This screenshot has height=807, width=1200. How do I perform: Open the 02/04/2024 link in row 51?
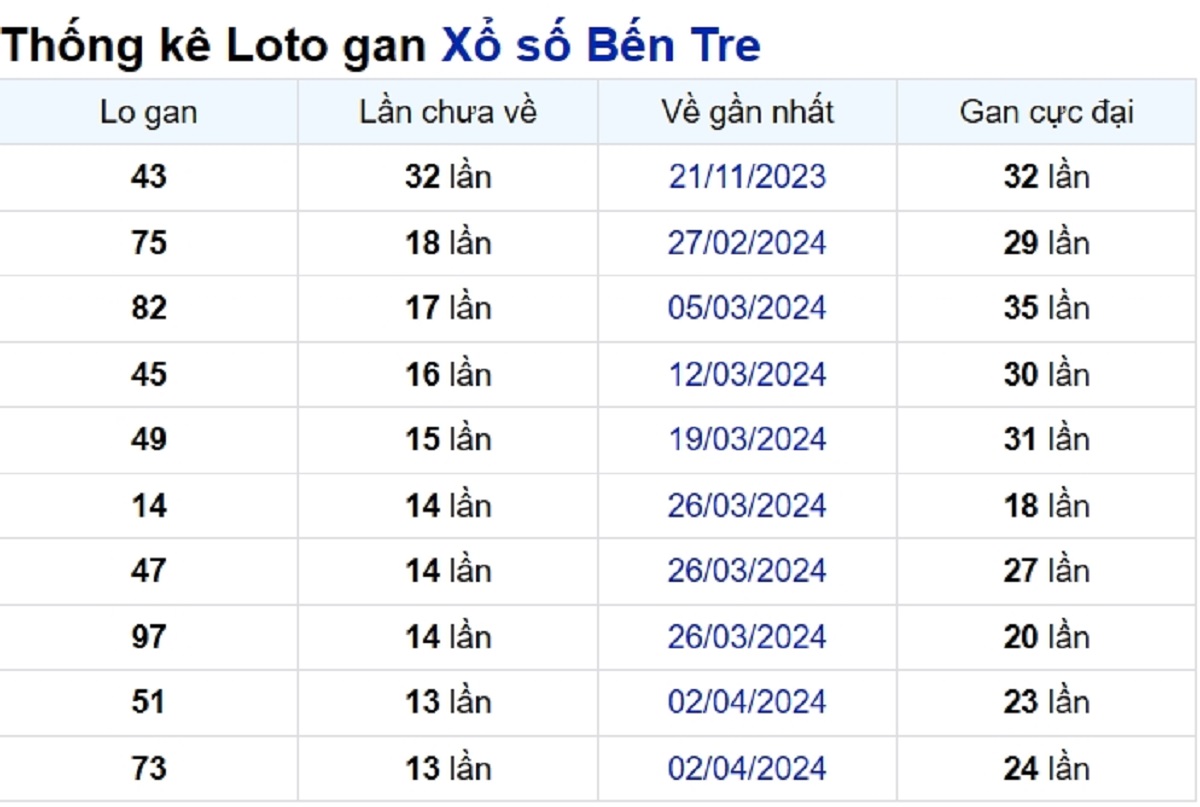747,702
